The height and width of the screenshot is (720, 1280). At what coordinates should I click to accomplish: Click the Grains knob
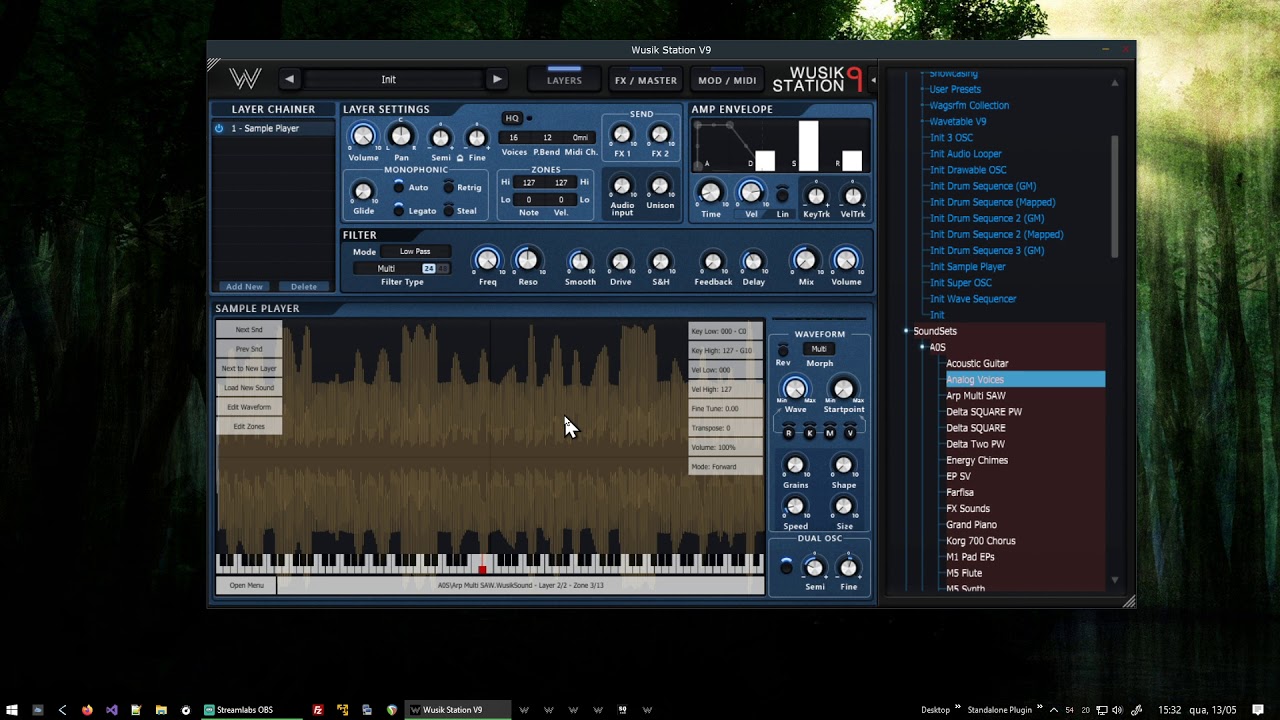pyautogui.click(x=795, y=465)
